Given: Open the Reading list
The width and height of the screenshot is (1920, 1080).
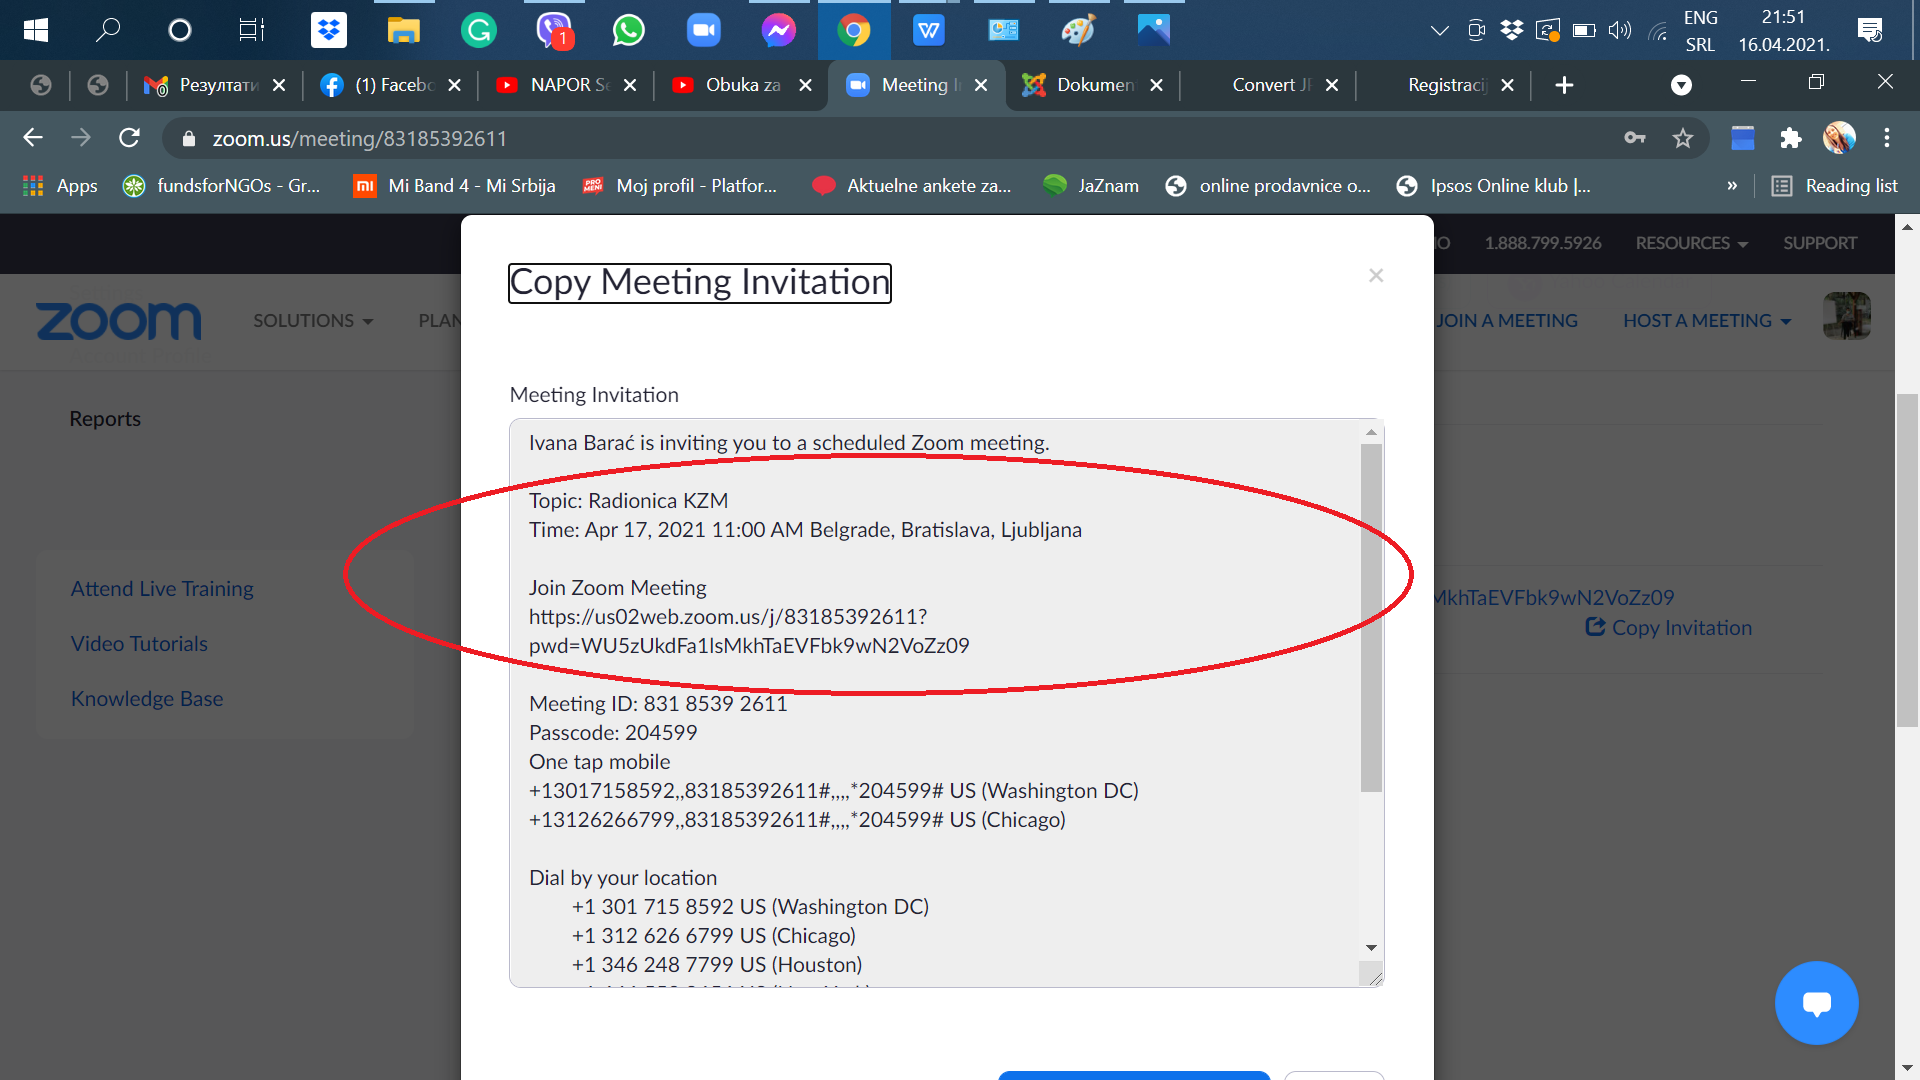Looking at the screenshot, I should click(x=1834, y=185).
